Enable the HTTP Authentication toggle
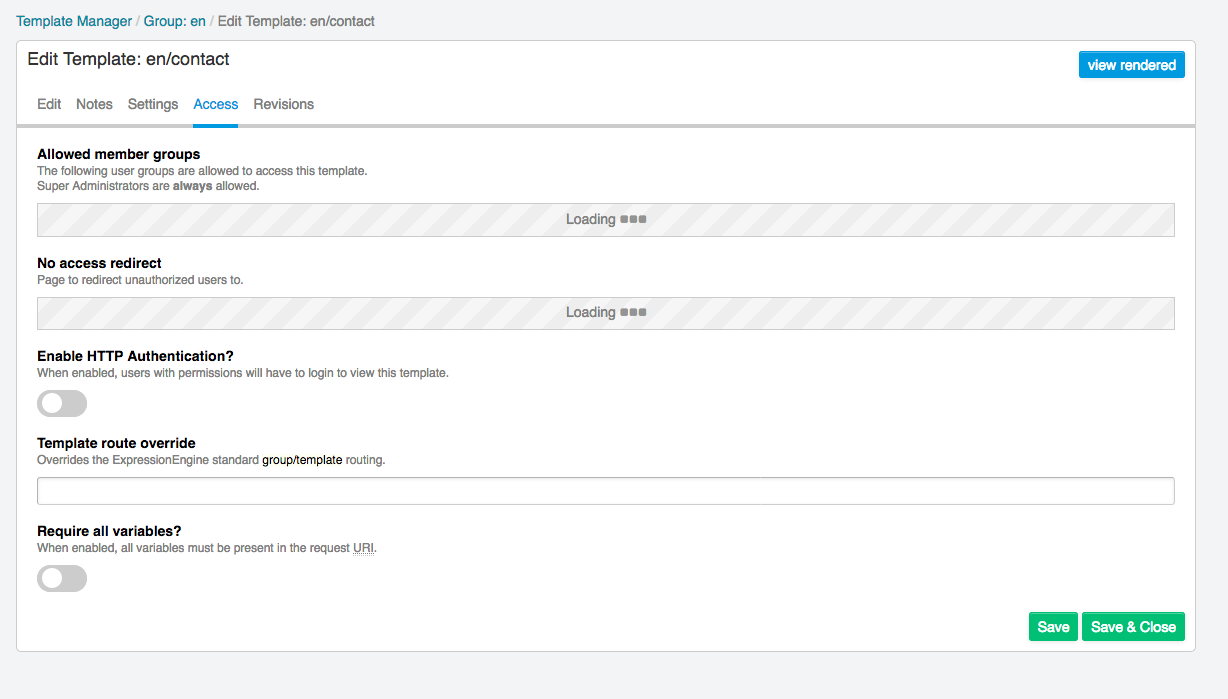This screenshot has width=1228, height=699. pyautogui.click(x=62, y=403)
